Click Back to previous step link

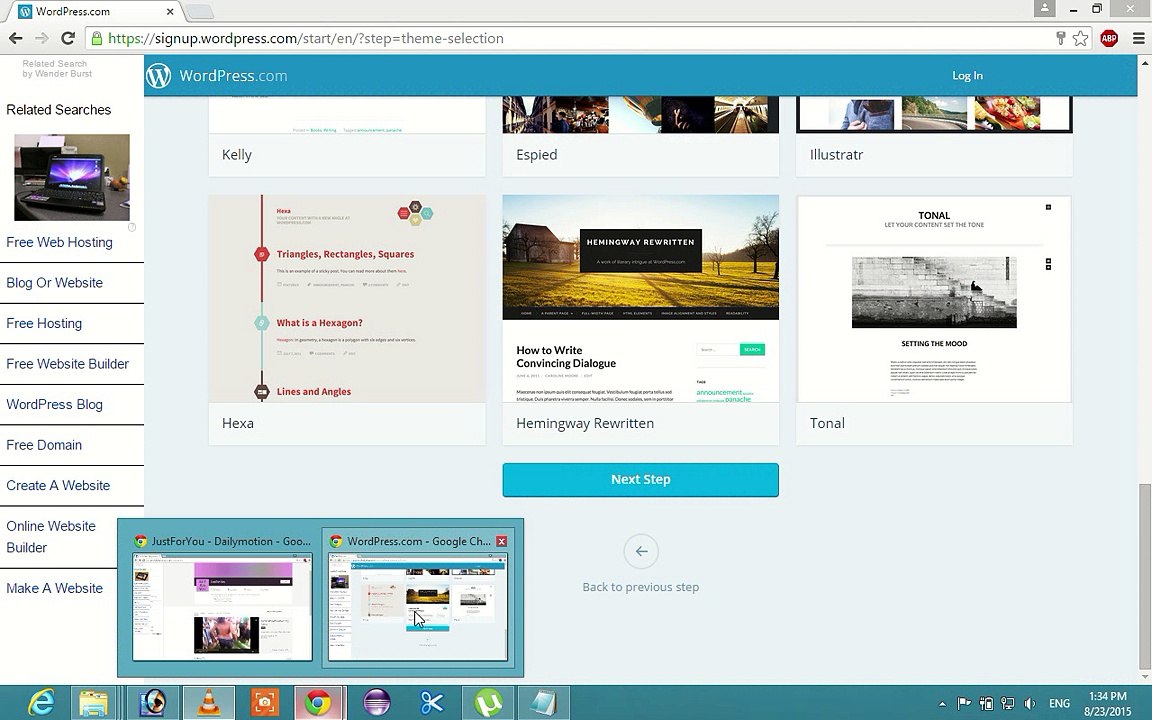(x=641, y=587)
